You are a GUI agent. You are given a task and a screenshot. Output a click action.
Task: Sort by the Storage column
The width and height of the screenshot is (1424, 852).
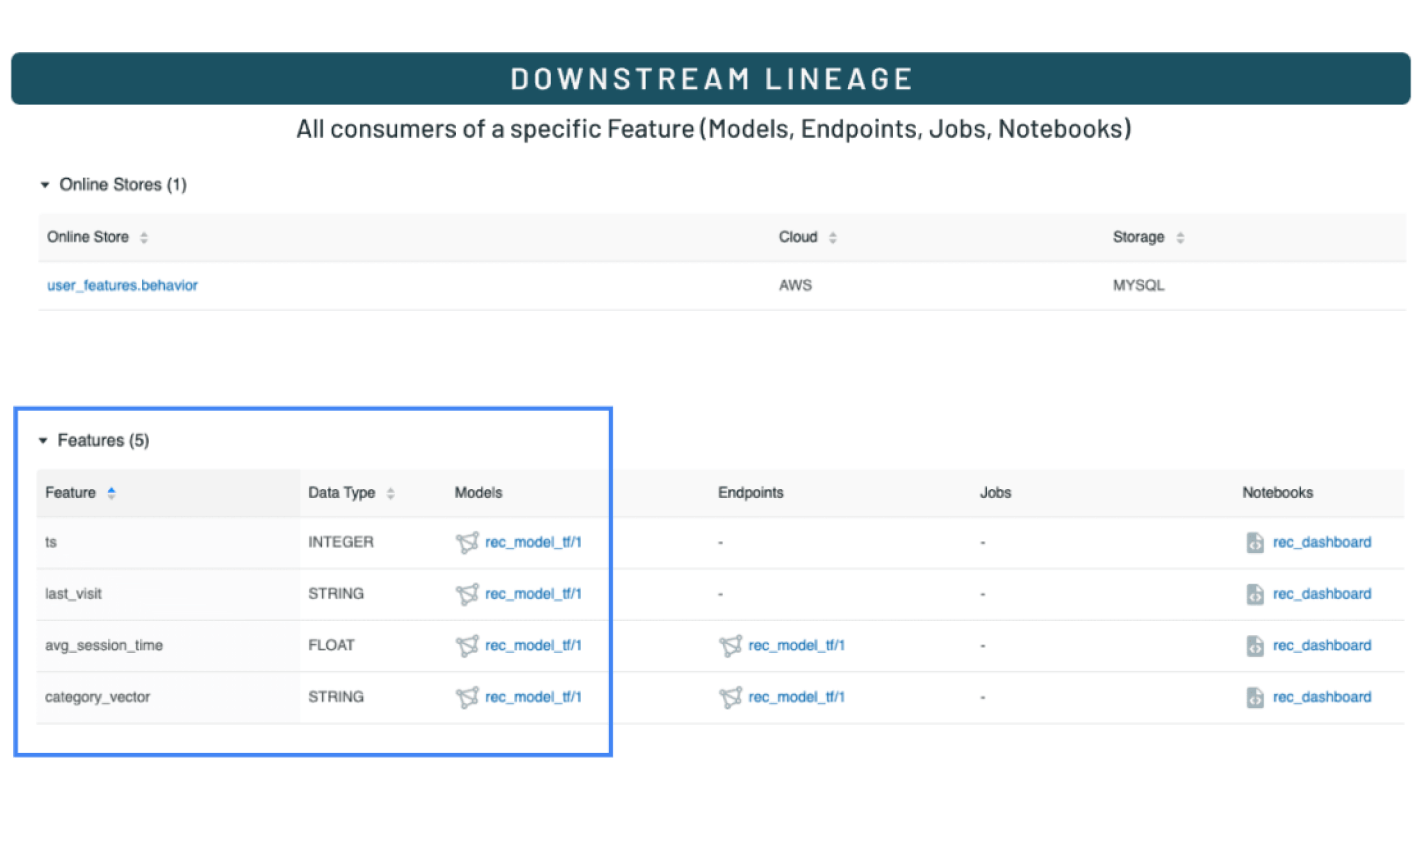(x=1180, y=238)
